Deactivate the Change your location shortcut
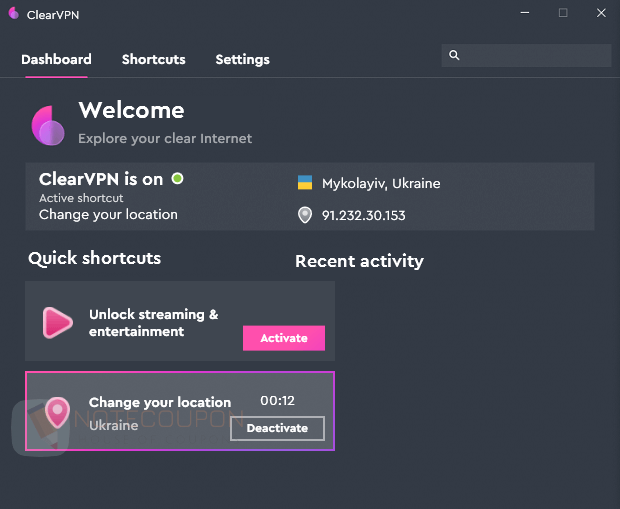The height and width of the screenshot is (509, 620). pos(277,428)
